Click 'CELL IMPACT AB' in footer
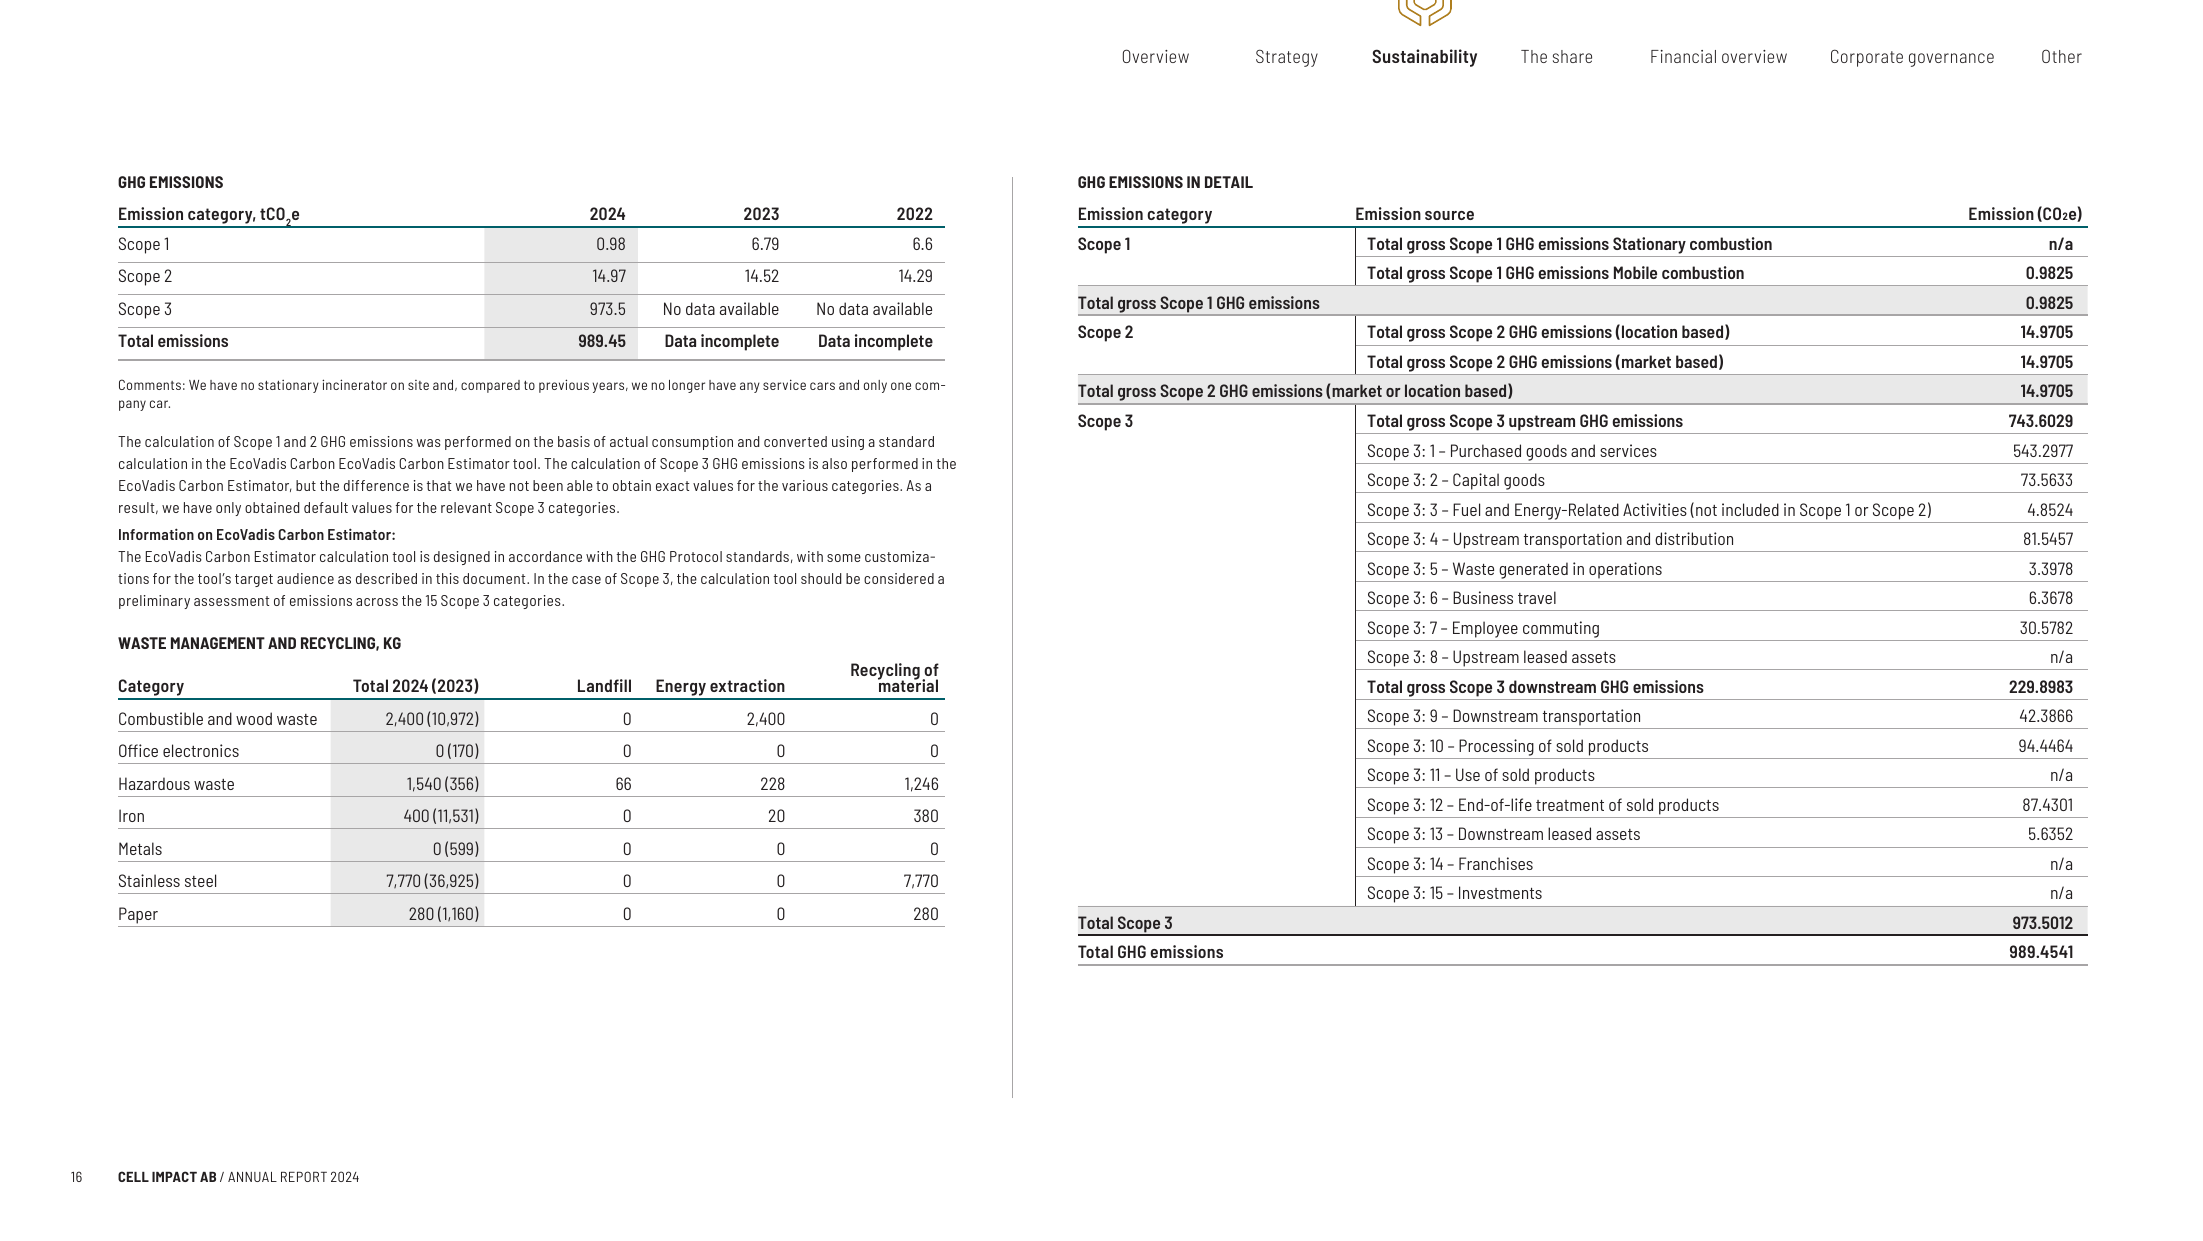 (167, 1177)
